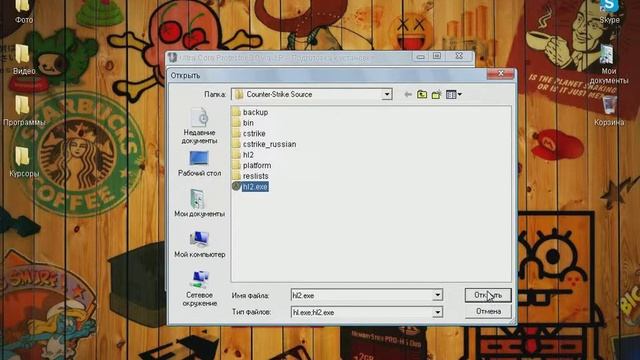Click the Отмена button

pyautogui.click(x=488, y=311)
